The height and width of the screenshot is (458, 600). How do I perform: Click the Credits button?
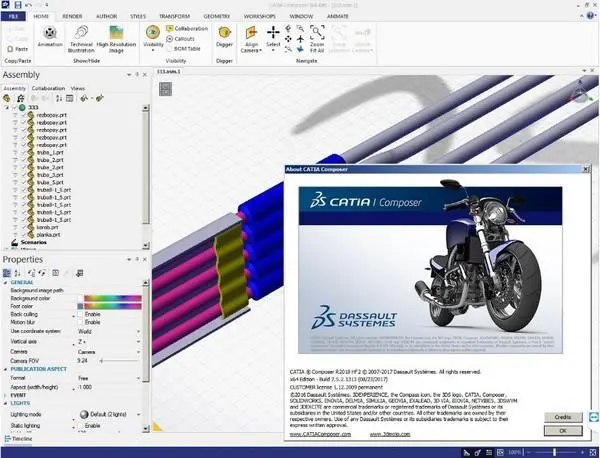pyautogui.click(x=563, y=417)
